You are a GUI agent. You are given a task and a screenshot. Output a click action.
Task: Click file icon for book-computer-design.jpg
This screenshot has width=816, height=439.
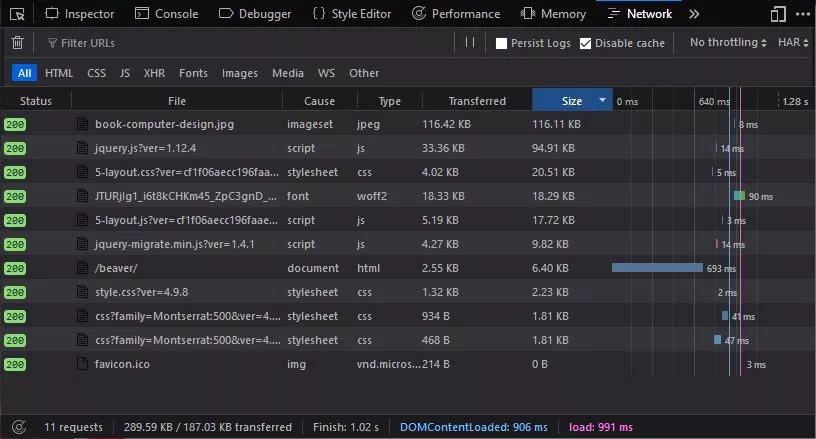pyautogui.click(x=84, y=124)
